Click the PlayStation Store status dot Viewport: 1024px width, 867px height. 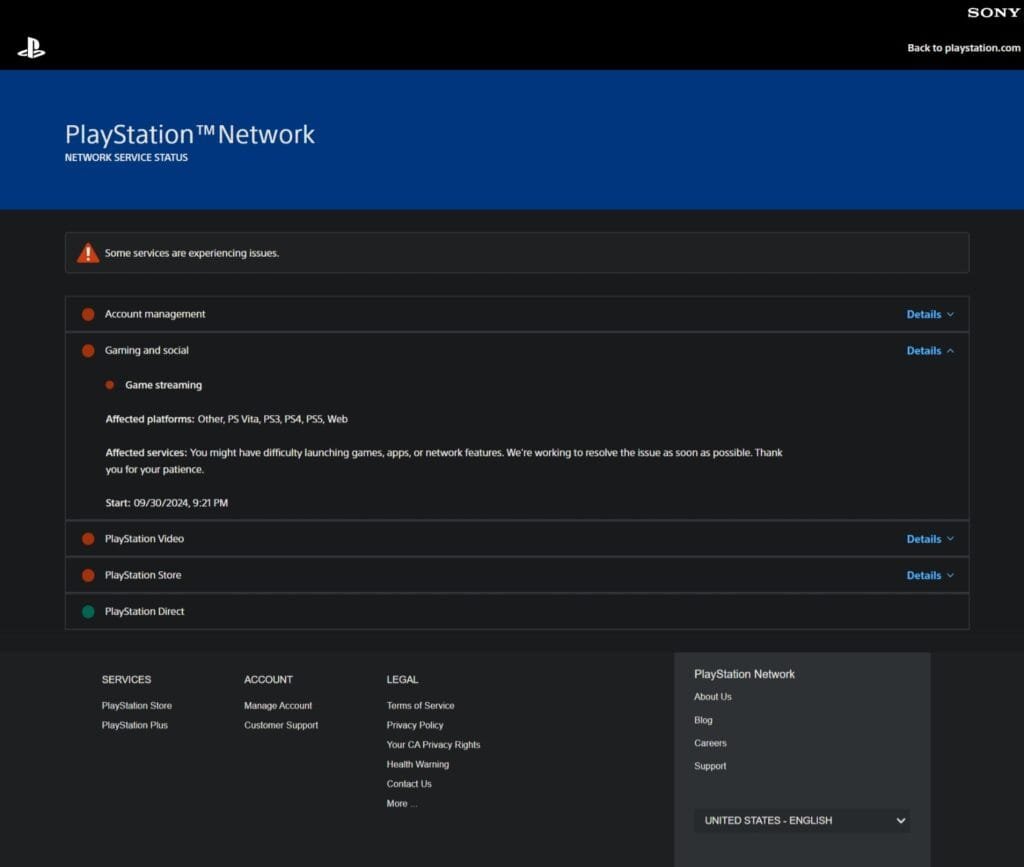[x=88, y=575]
